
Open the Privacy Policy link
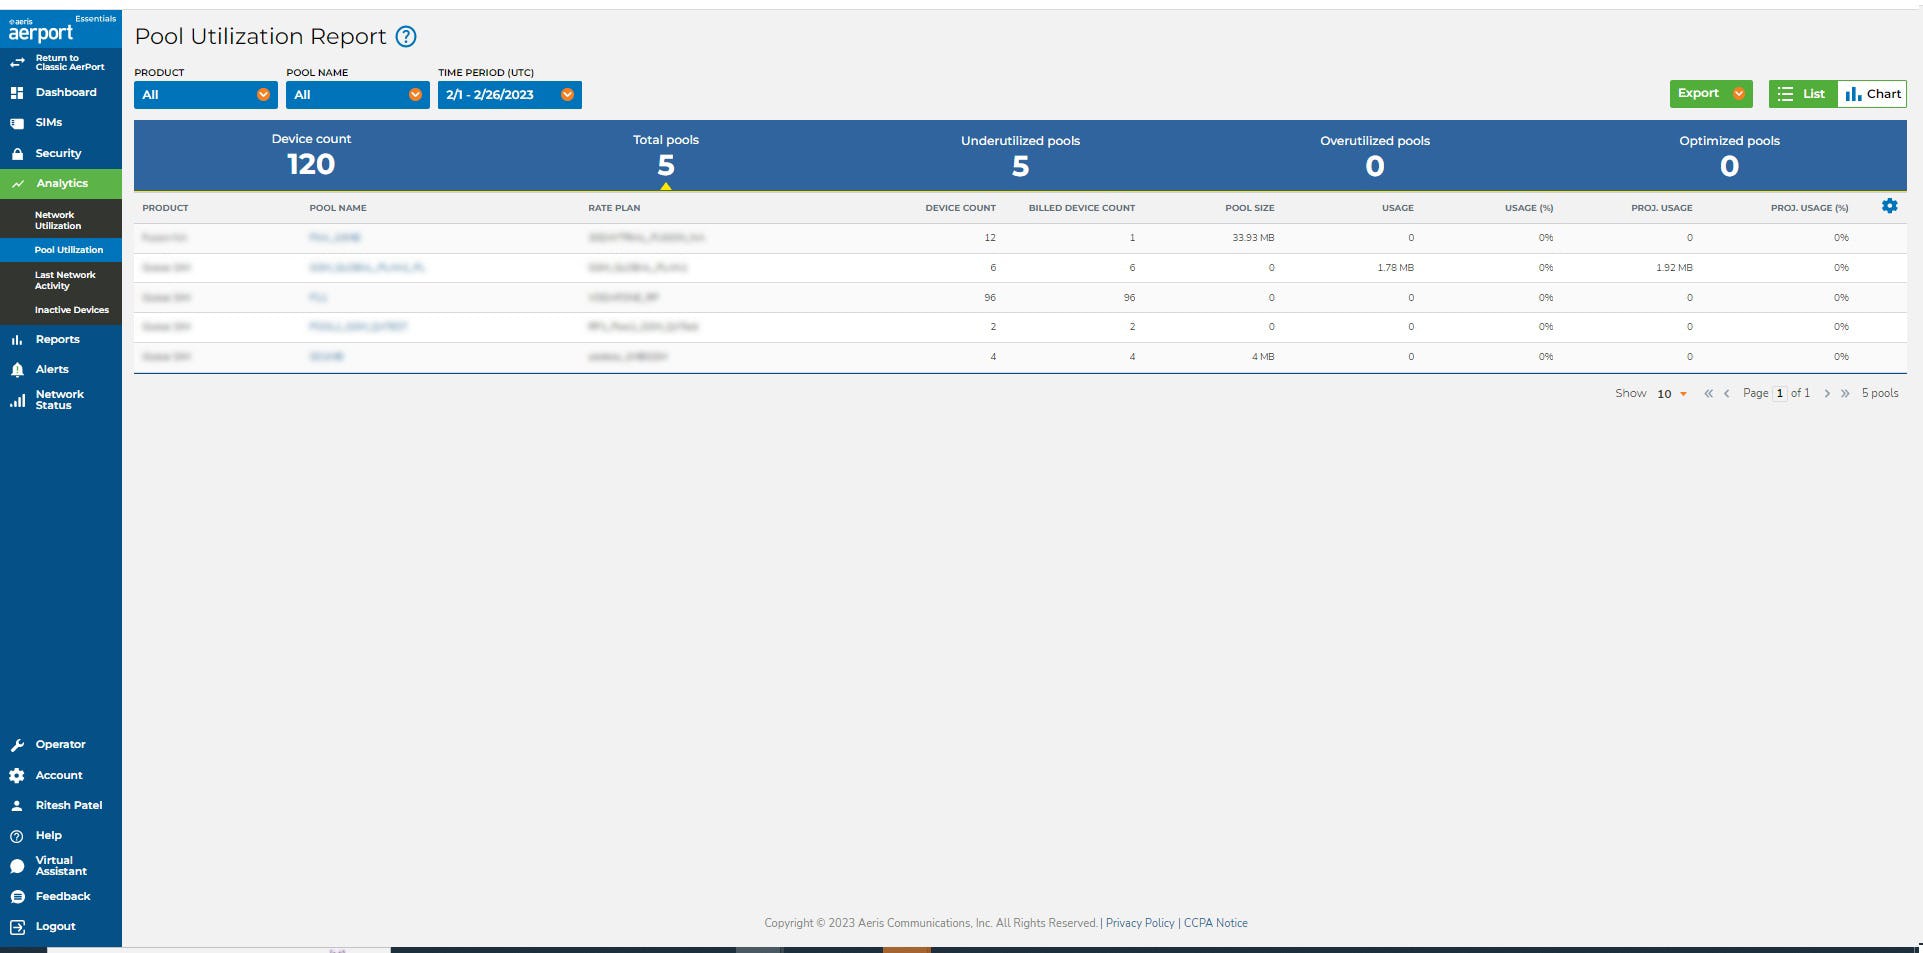pos(1139,922)
